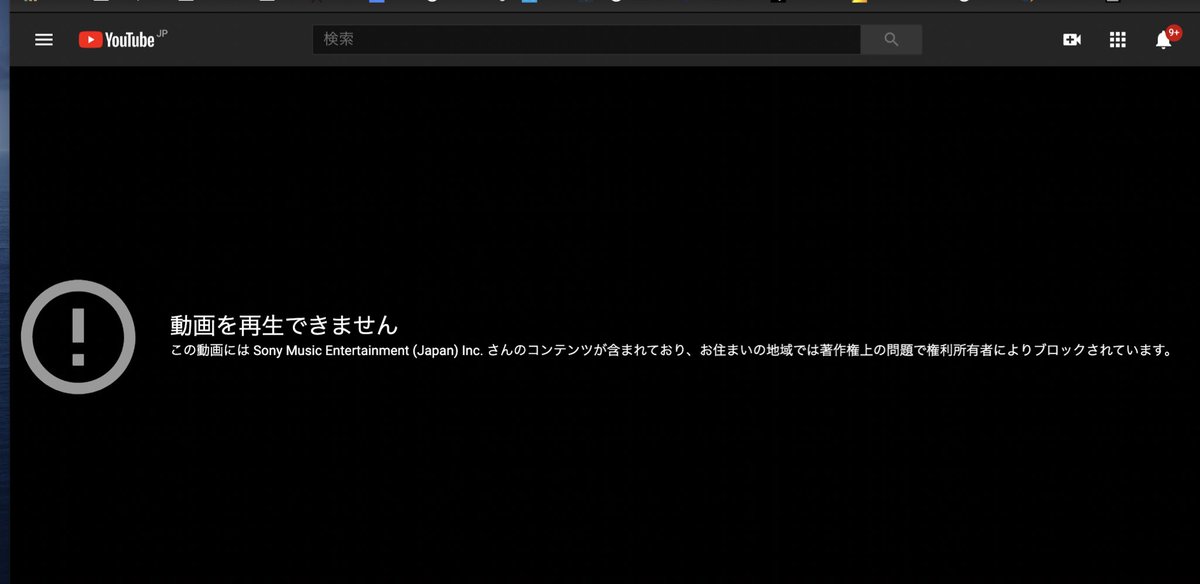Viewport: 1200px width, 584px height.
Task: Focus the 検索 search input field
Action: pos(586,39)
